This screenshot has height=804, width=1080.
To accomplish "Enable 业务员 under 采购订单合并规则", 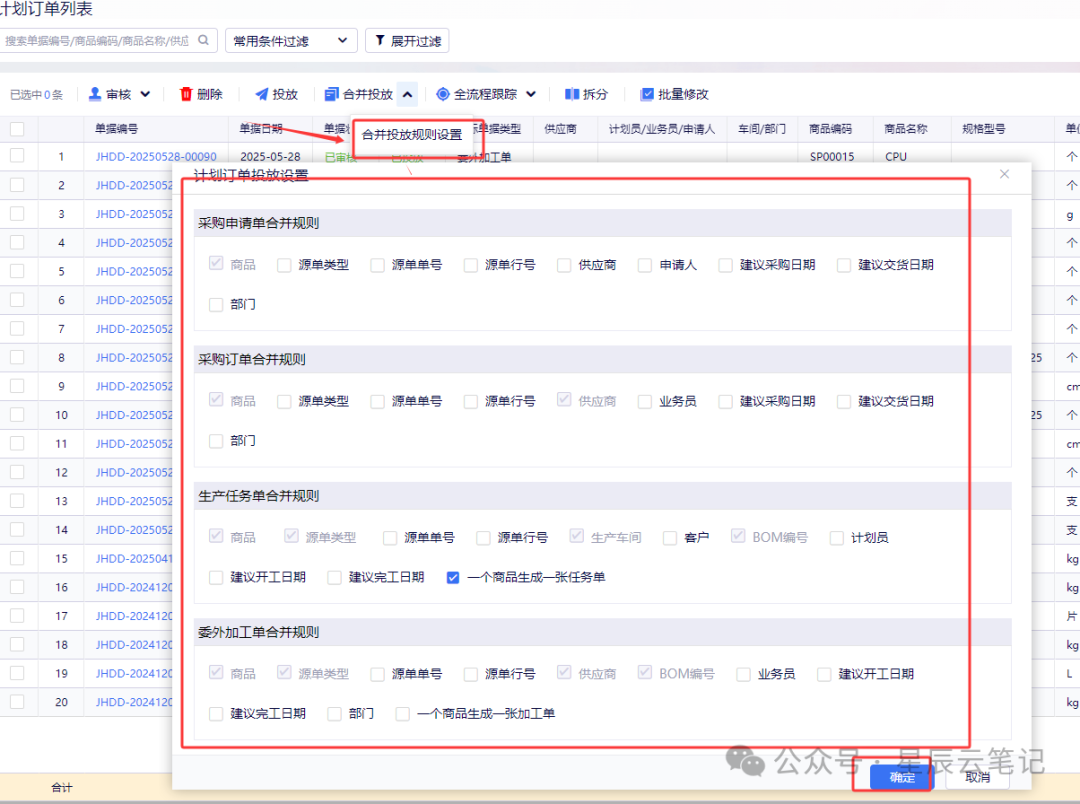I will click(645, 402).
